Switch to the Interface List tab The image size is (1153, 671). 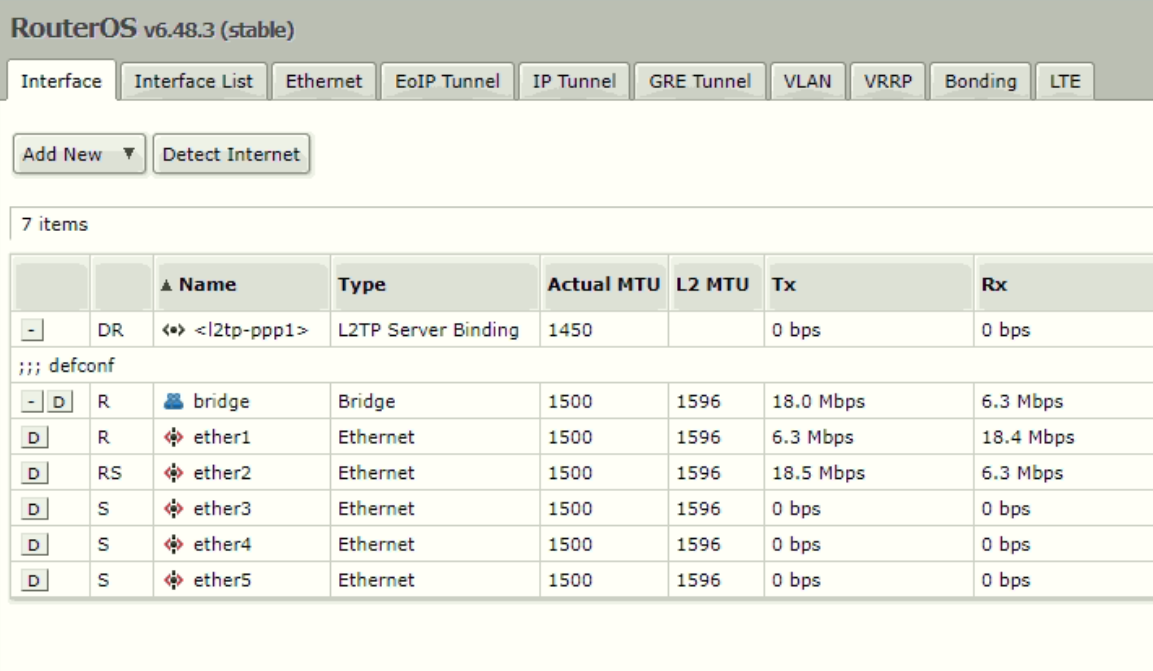tap(193, 81)
